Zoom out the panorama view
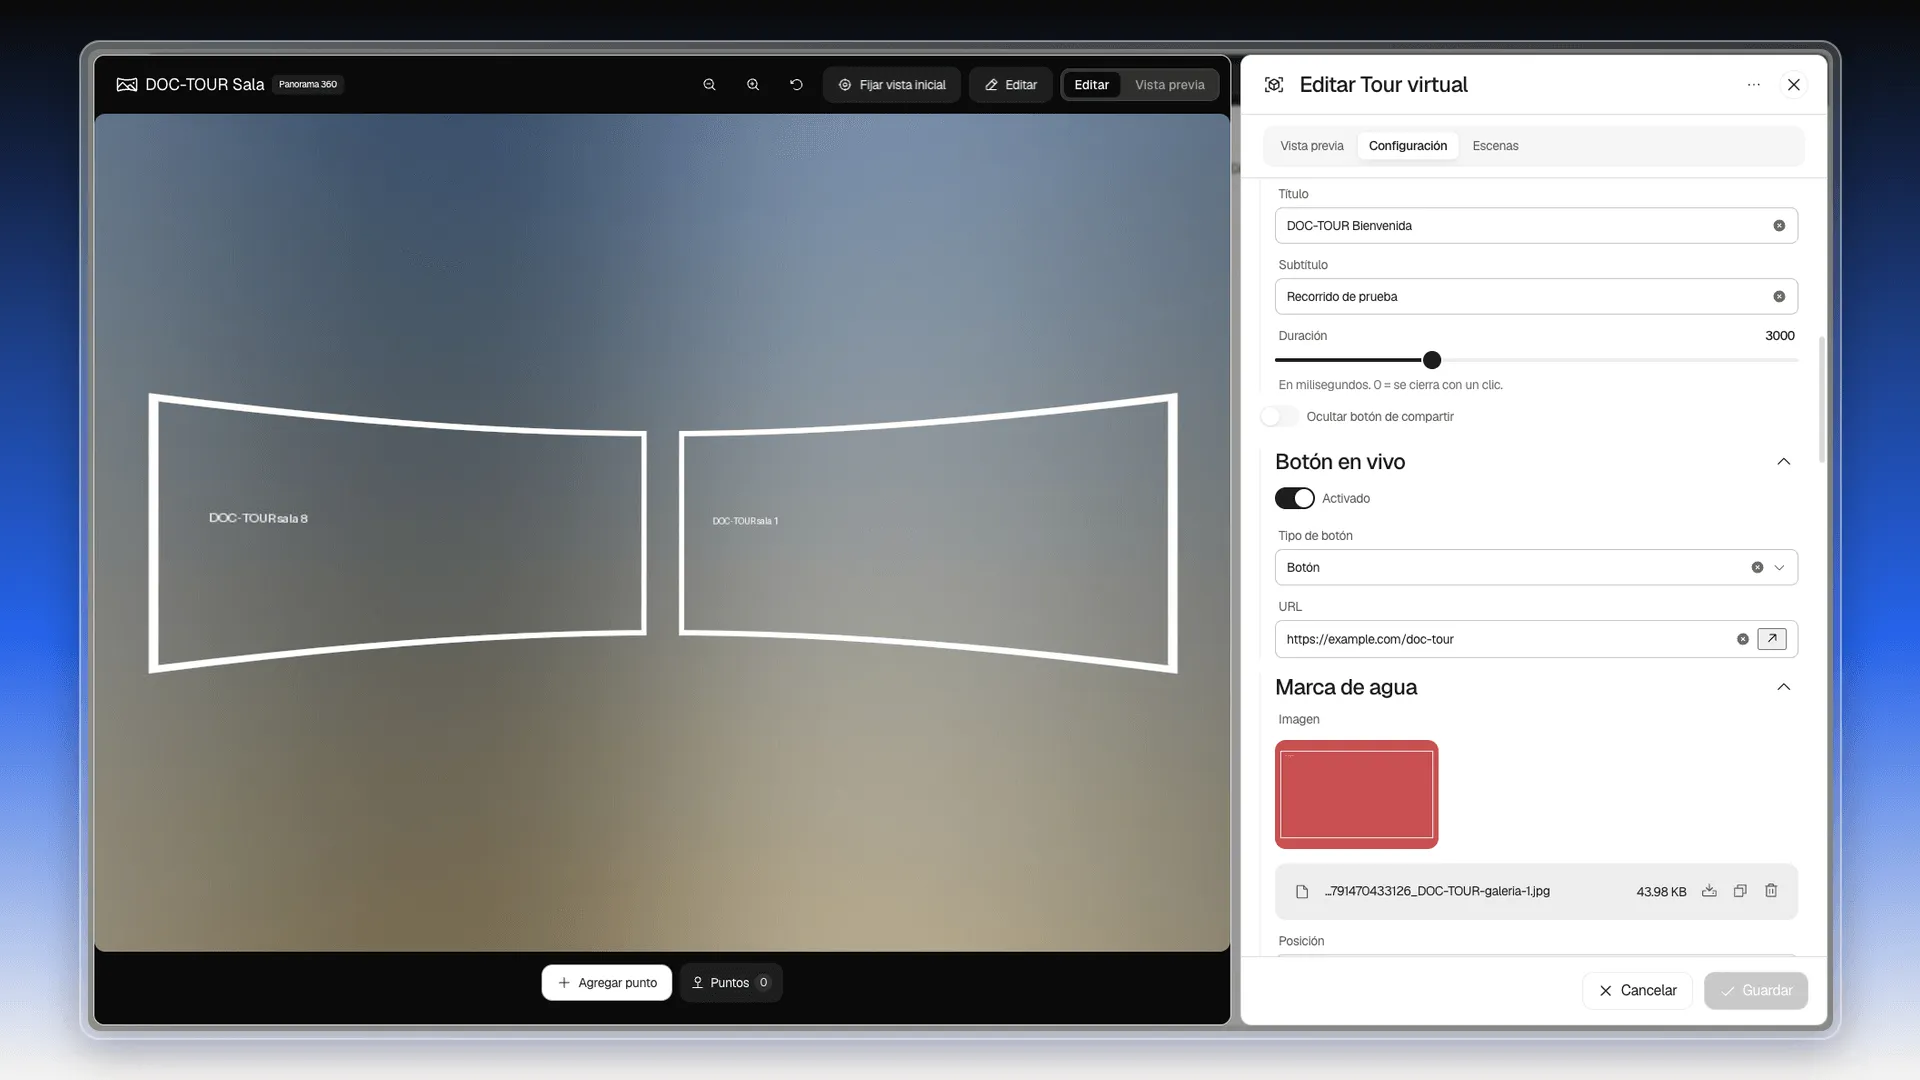 709,85
